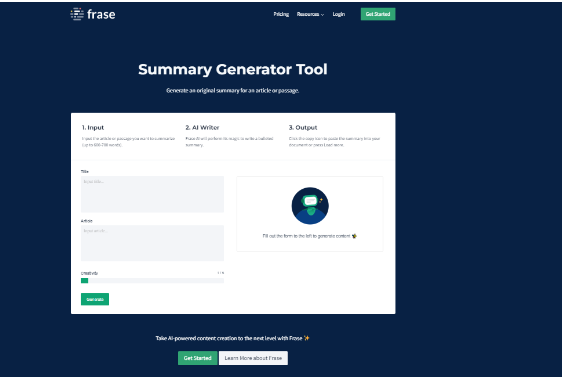Go to the Login page
The height and width of the screenshot is (378, 563).
(x=339, y=14)
